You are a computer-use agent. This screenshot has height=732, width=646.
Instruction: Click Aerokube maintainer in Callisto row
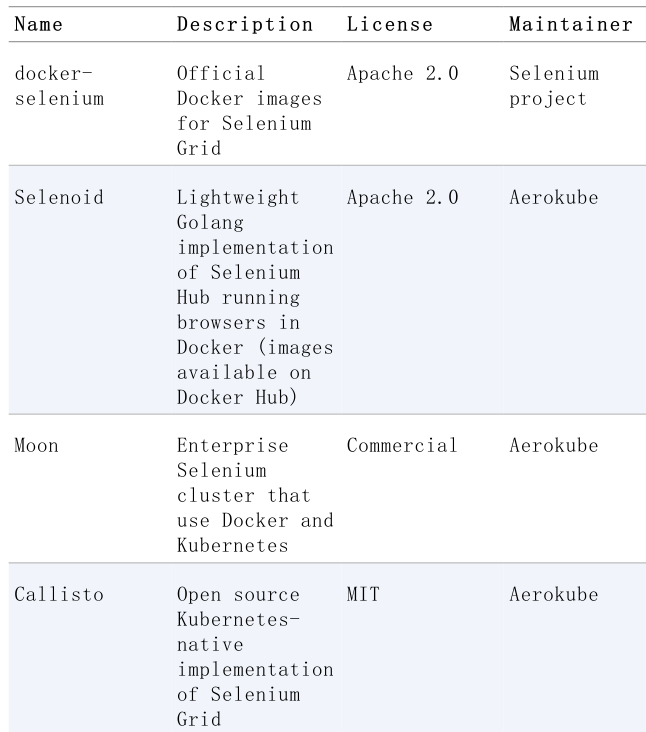coord(554,594)
